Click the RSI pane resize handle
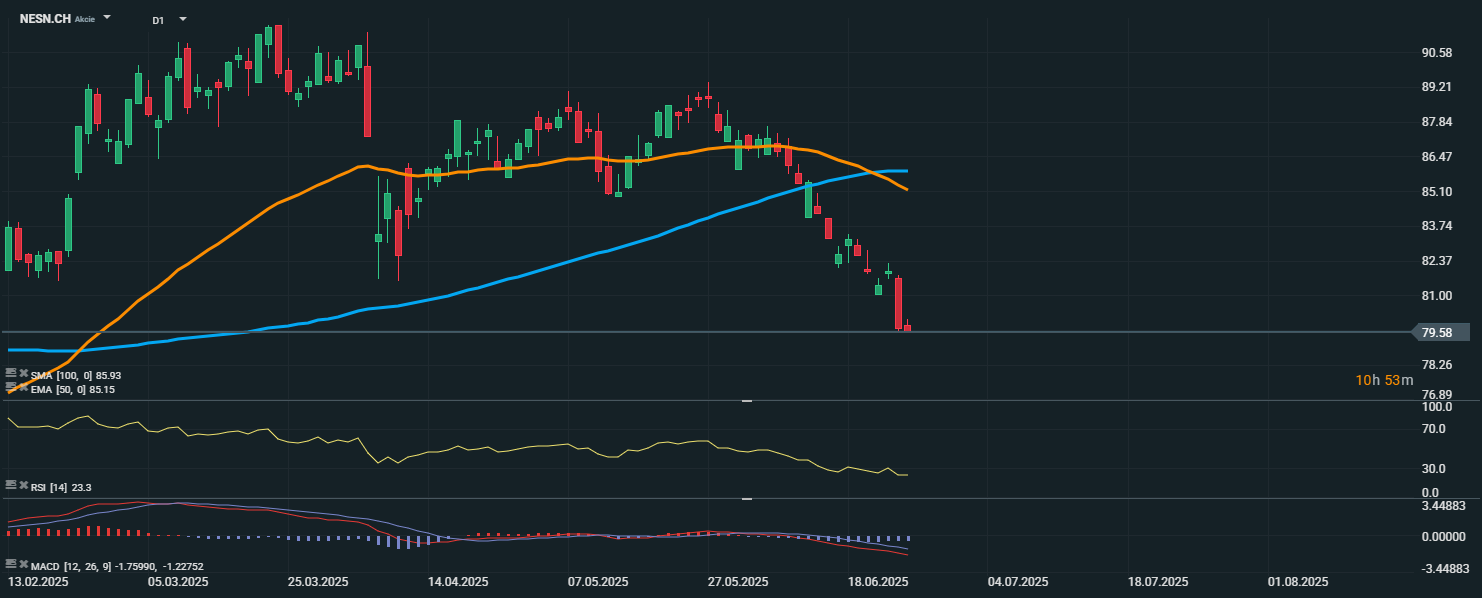This screenshot has height=598, width=1482. tap(746, 401)
